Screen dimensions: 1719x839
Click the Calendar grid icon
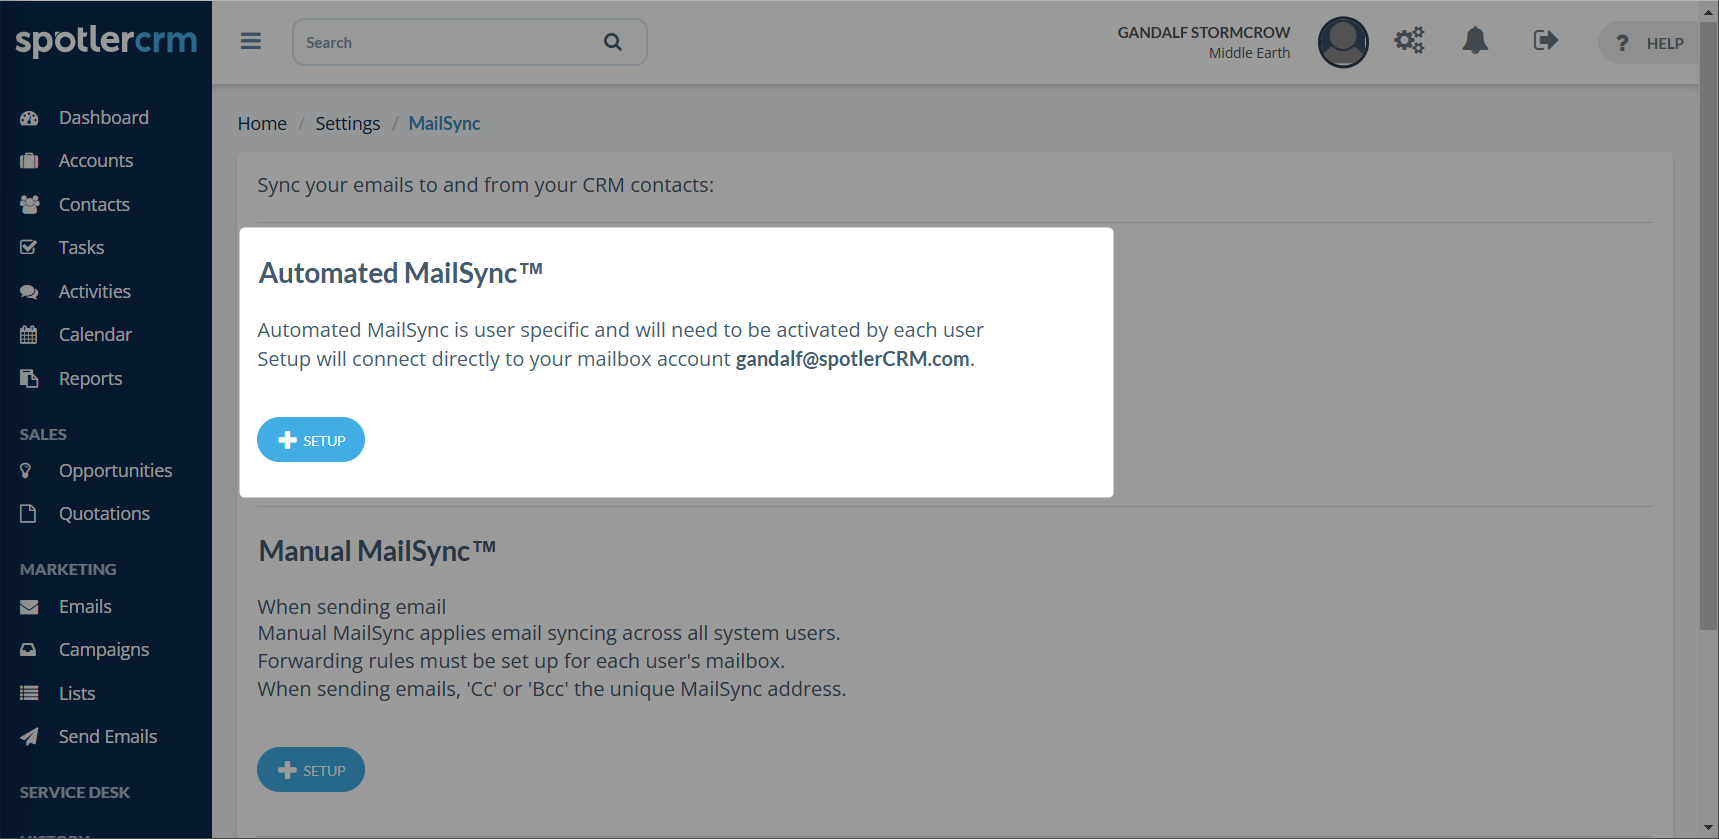pyautogui.click(x=29, y=334)
